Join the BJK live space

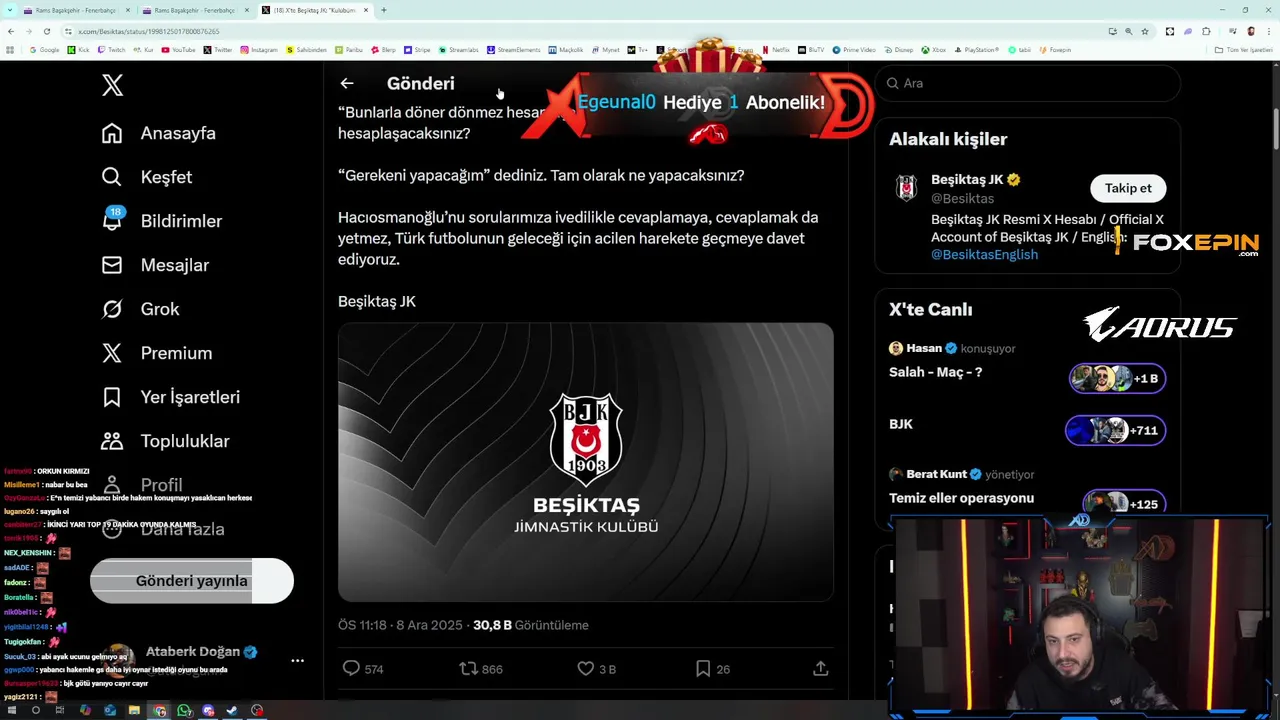(901, 424)
